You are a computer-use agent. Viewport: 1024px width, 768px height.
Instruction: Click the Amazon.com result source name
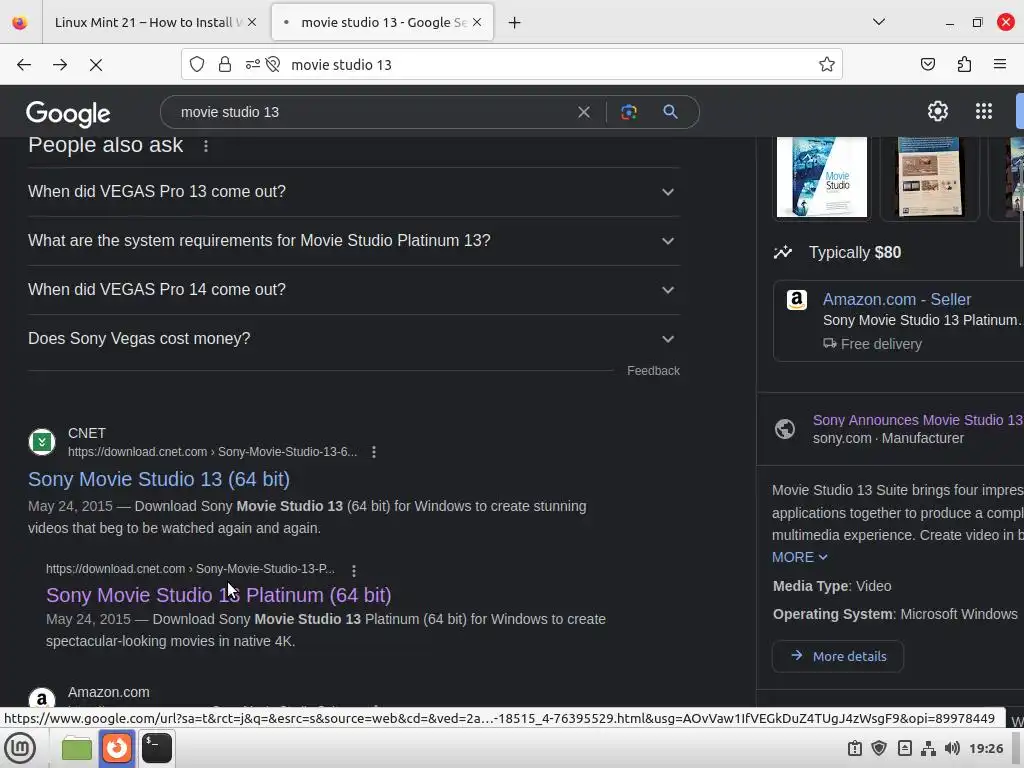108,692
